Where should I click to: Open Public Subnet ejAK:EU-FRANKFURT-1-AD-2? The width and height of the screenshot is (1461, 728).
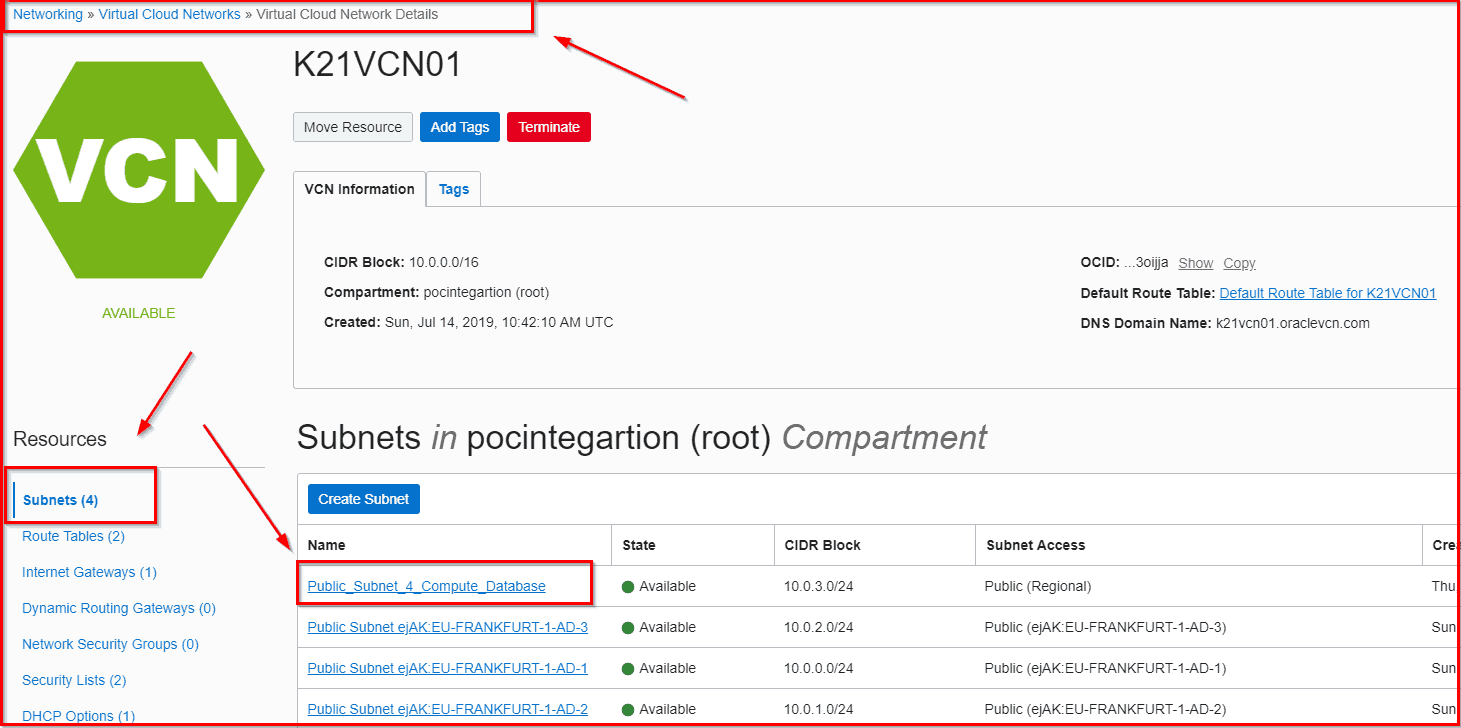[447, 709]
